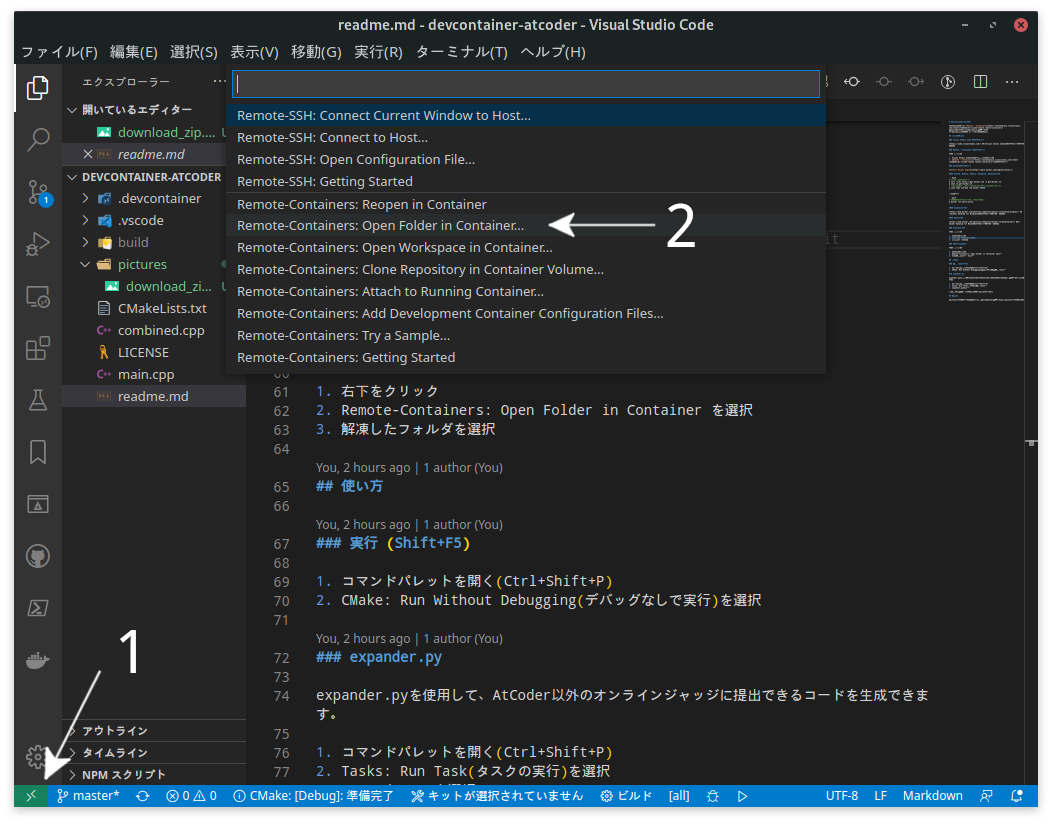Open timeline history icon in editor toolbar
This screenshot has width=1052, height=824.
[x=948, y=82]
